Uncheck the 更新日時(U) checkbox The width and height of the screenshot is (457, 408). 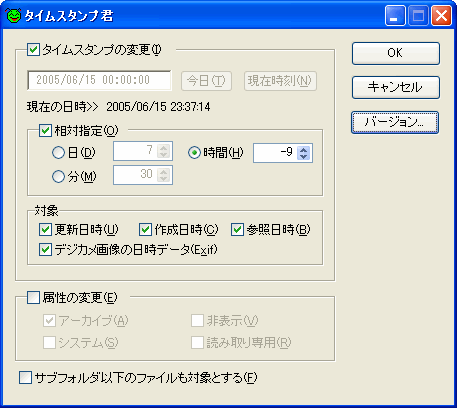tap(45, 230)
